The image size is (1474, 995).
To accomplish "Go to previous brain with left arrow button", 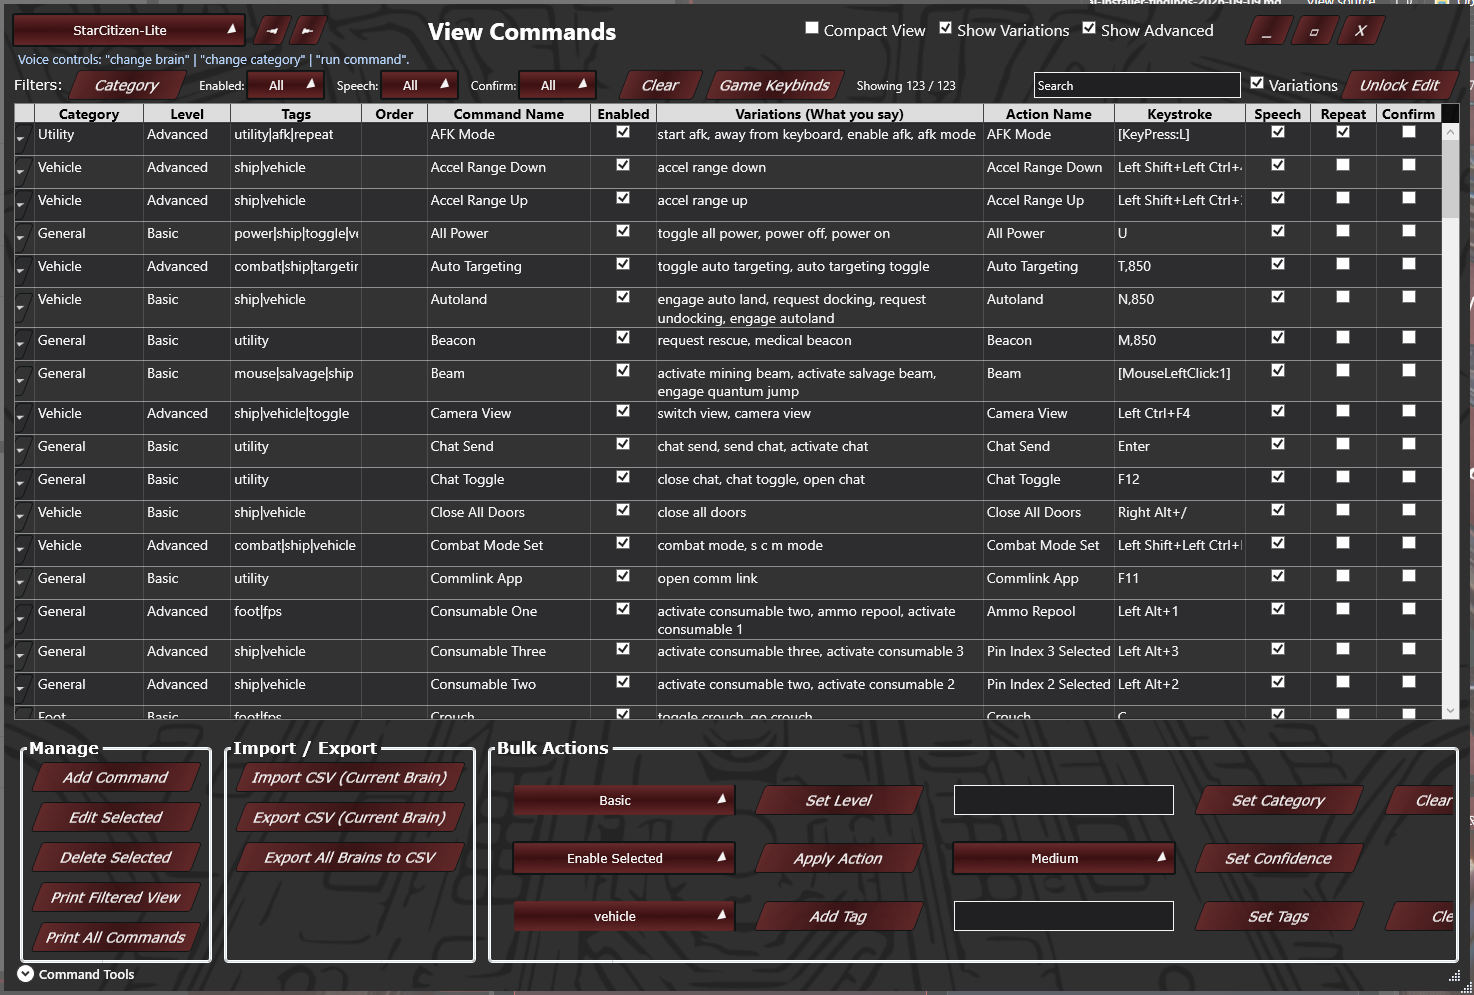I will [x=272, y=30].
